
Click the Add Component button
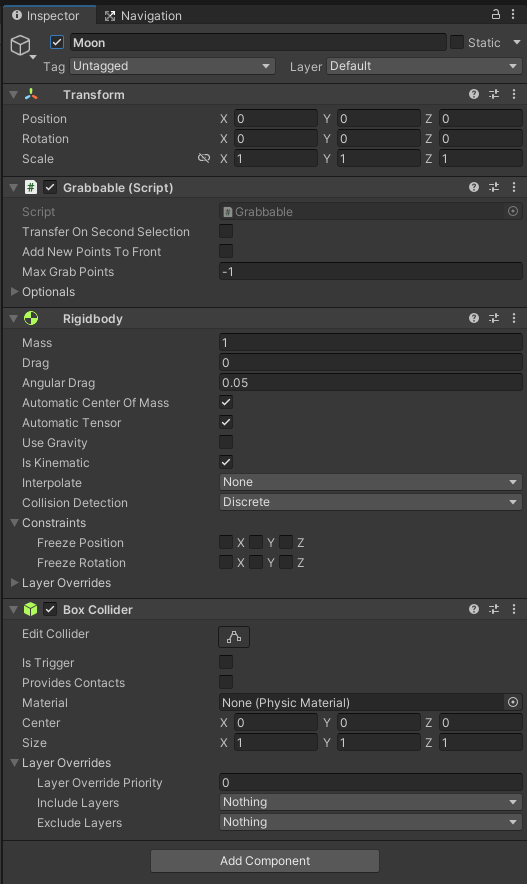click(265, 861)
